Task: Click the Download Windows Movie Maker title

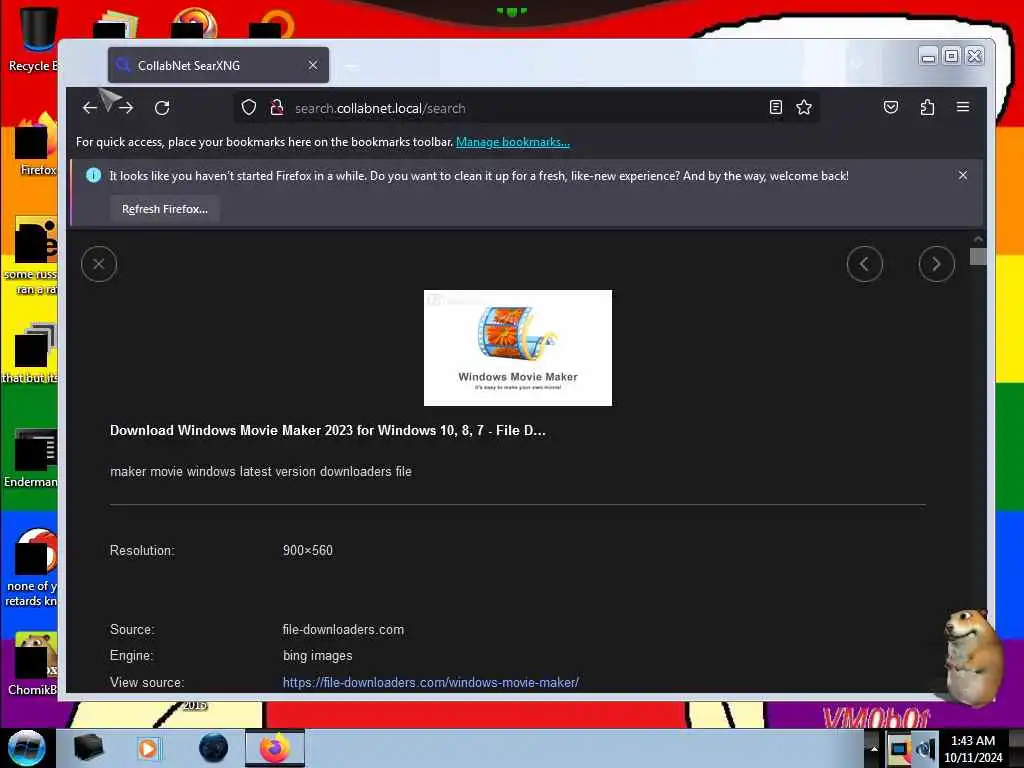Action: [x=328, y=430]
